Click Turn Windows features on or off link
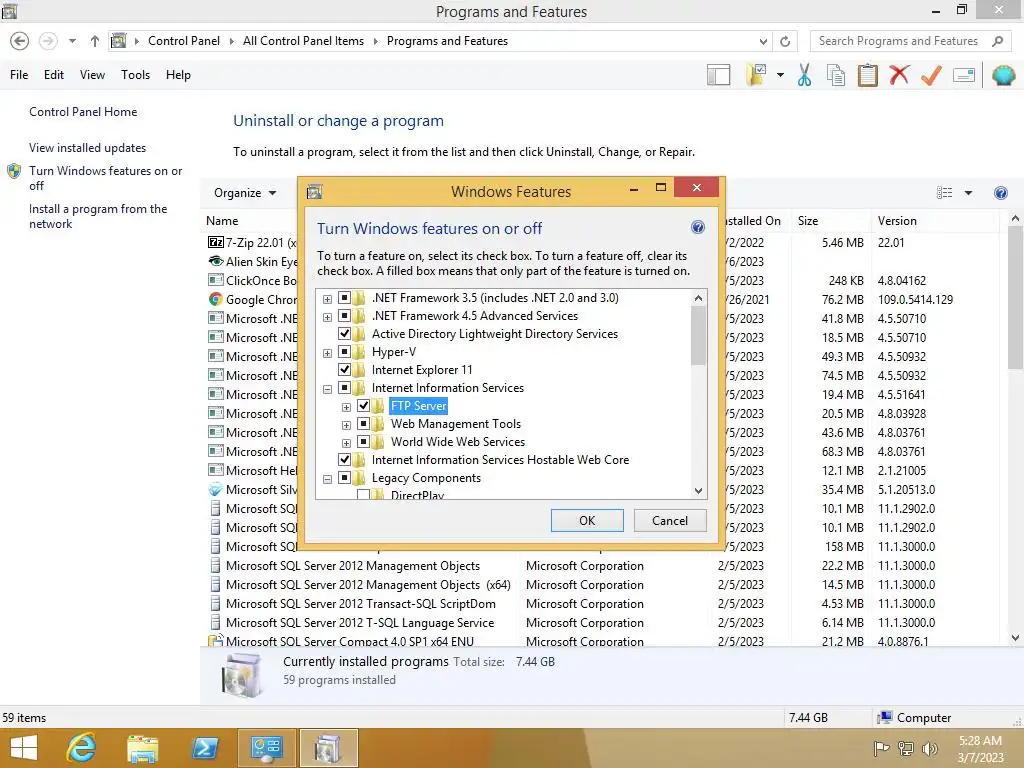The width and height of the screenshot is (1024, 768). tap(105, 178)
